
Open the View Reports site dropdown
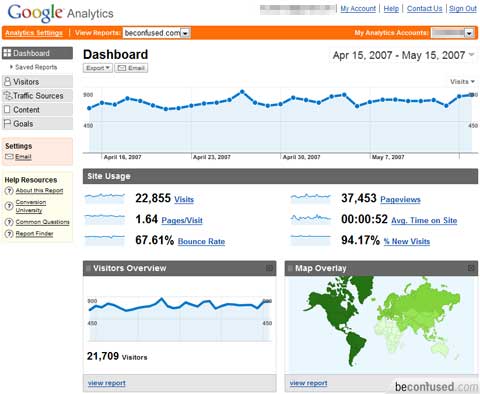157,33
